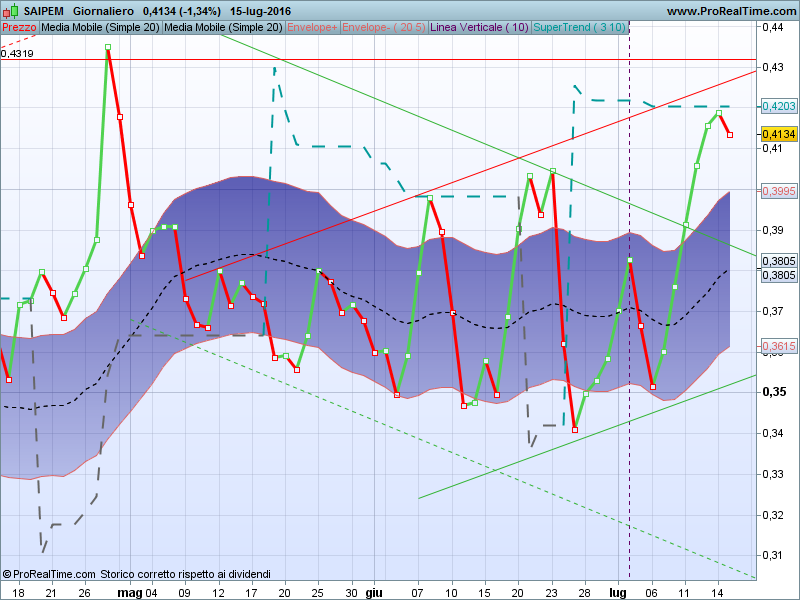The height and width of the screenshot is (600, 800).
Task: Click the 0,32 price axis label
Action: [x=772, y=515]
